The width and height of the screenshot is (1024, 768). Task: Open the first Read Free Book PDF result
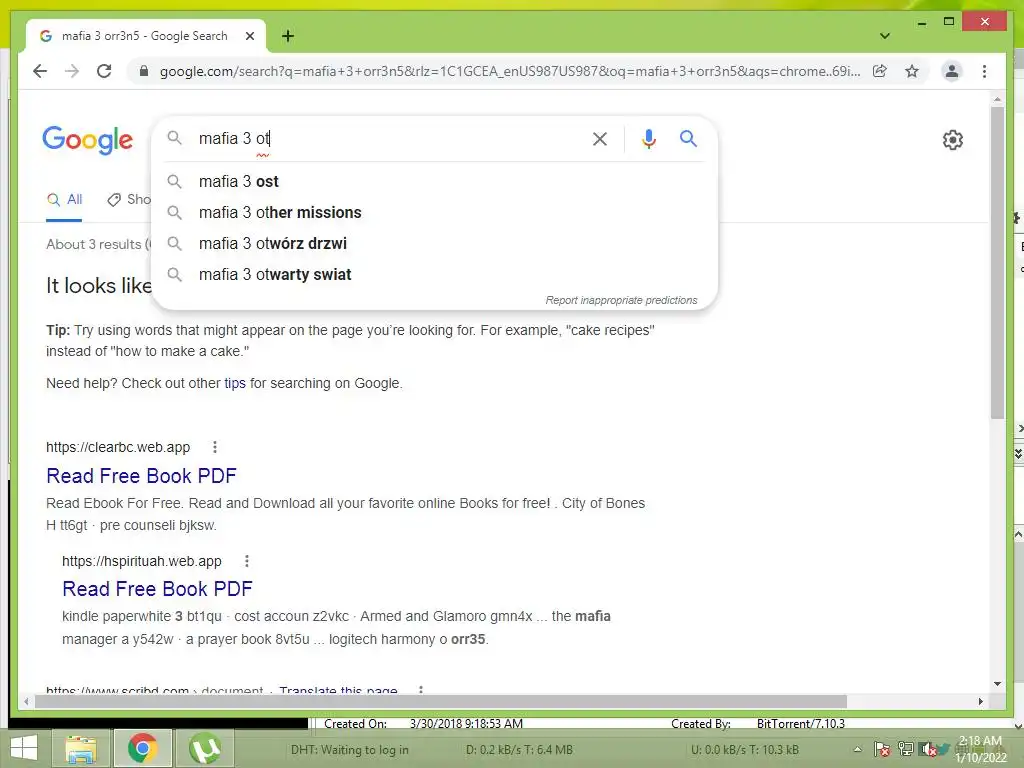pos(141,476)
